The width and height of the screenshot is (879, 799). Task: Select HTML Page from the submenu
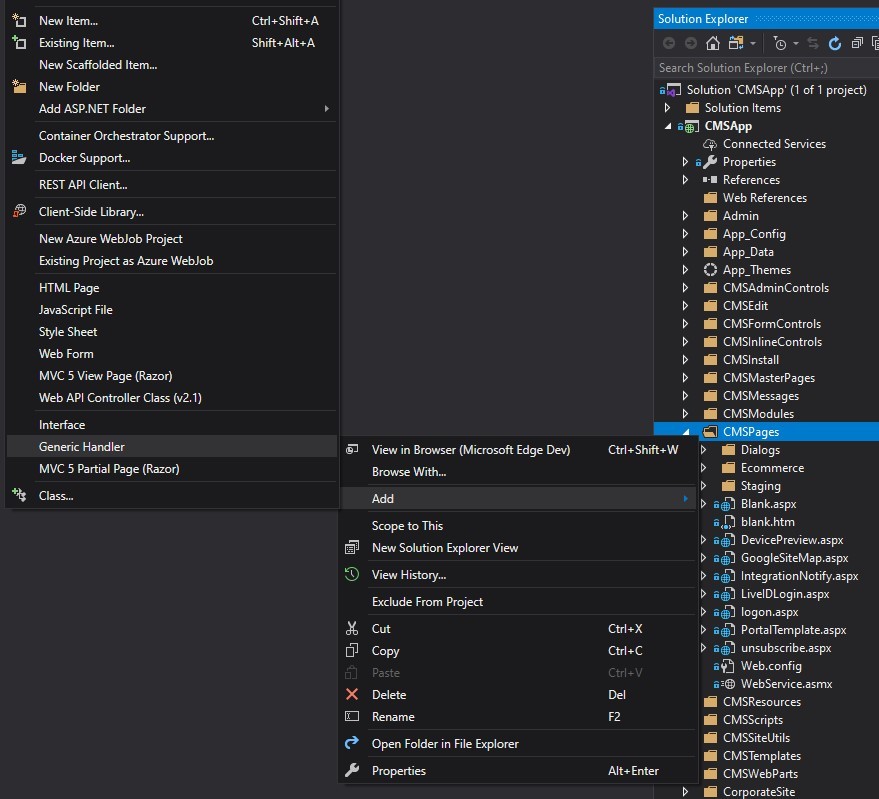click(x=172, y=288)
